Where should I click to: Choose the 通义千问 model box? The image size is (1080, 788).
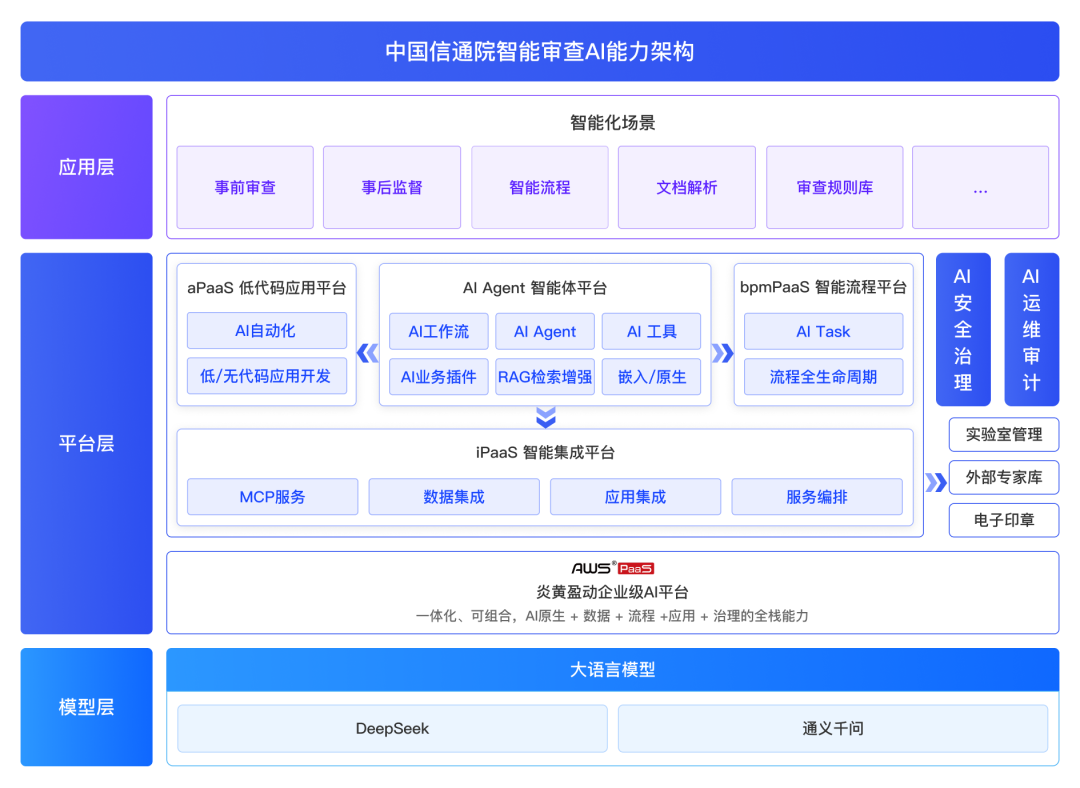[832, 728]
